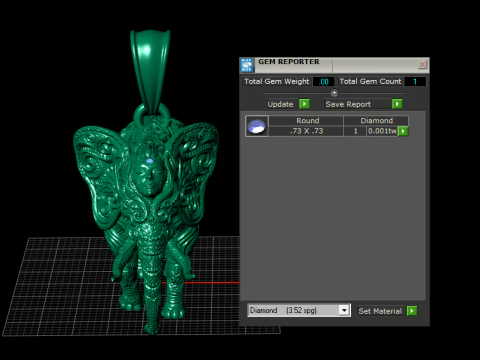Select the round gem thumbnail

coord(257,126)
